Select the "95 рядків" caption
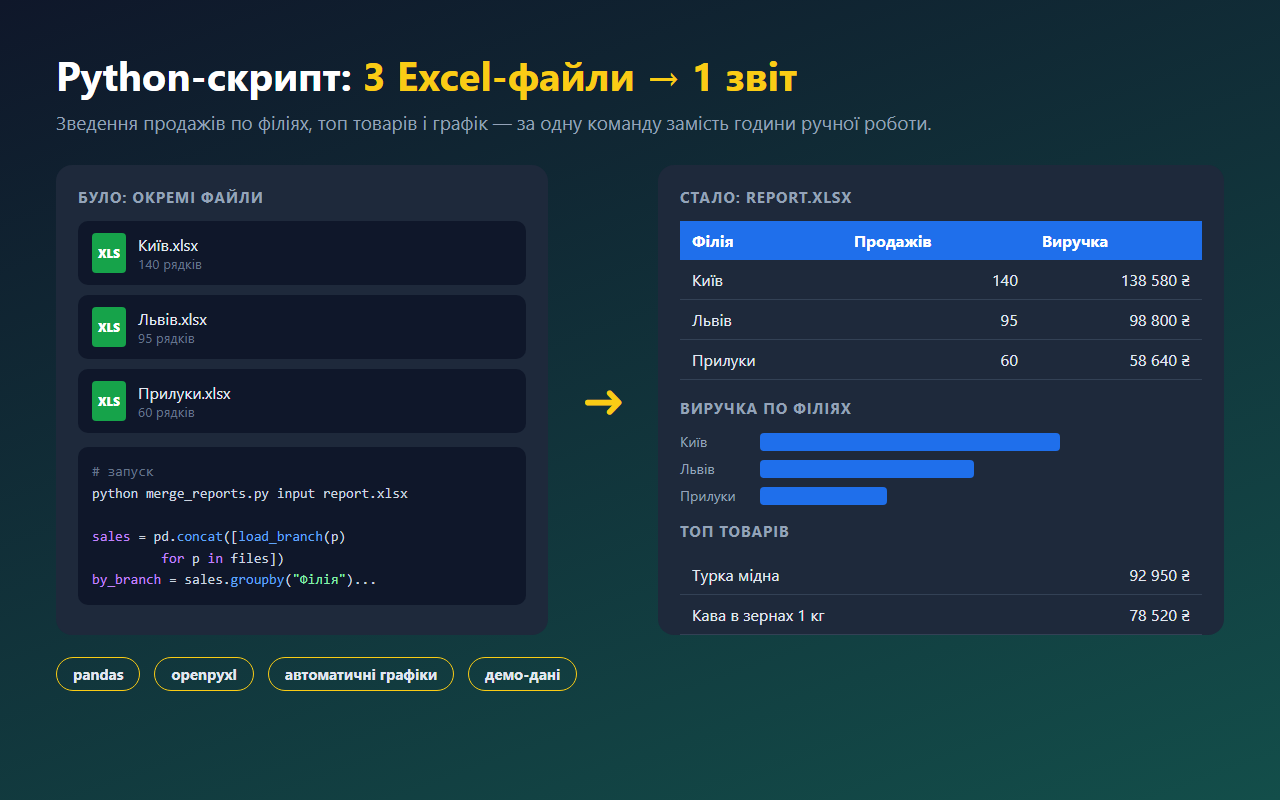Screen dimensions: 1280x800 tap(166, 339)
